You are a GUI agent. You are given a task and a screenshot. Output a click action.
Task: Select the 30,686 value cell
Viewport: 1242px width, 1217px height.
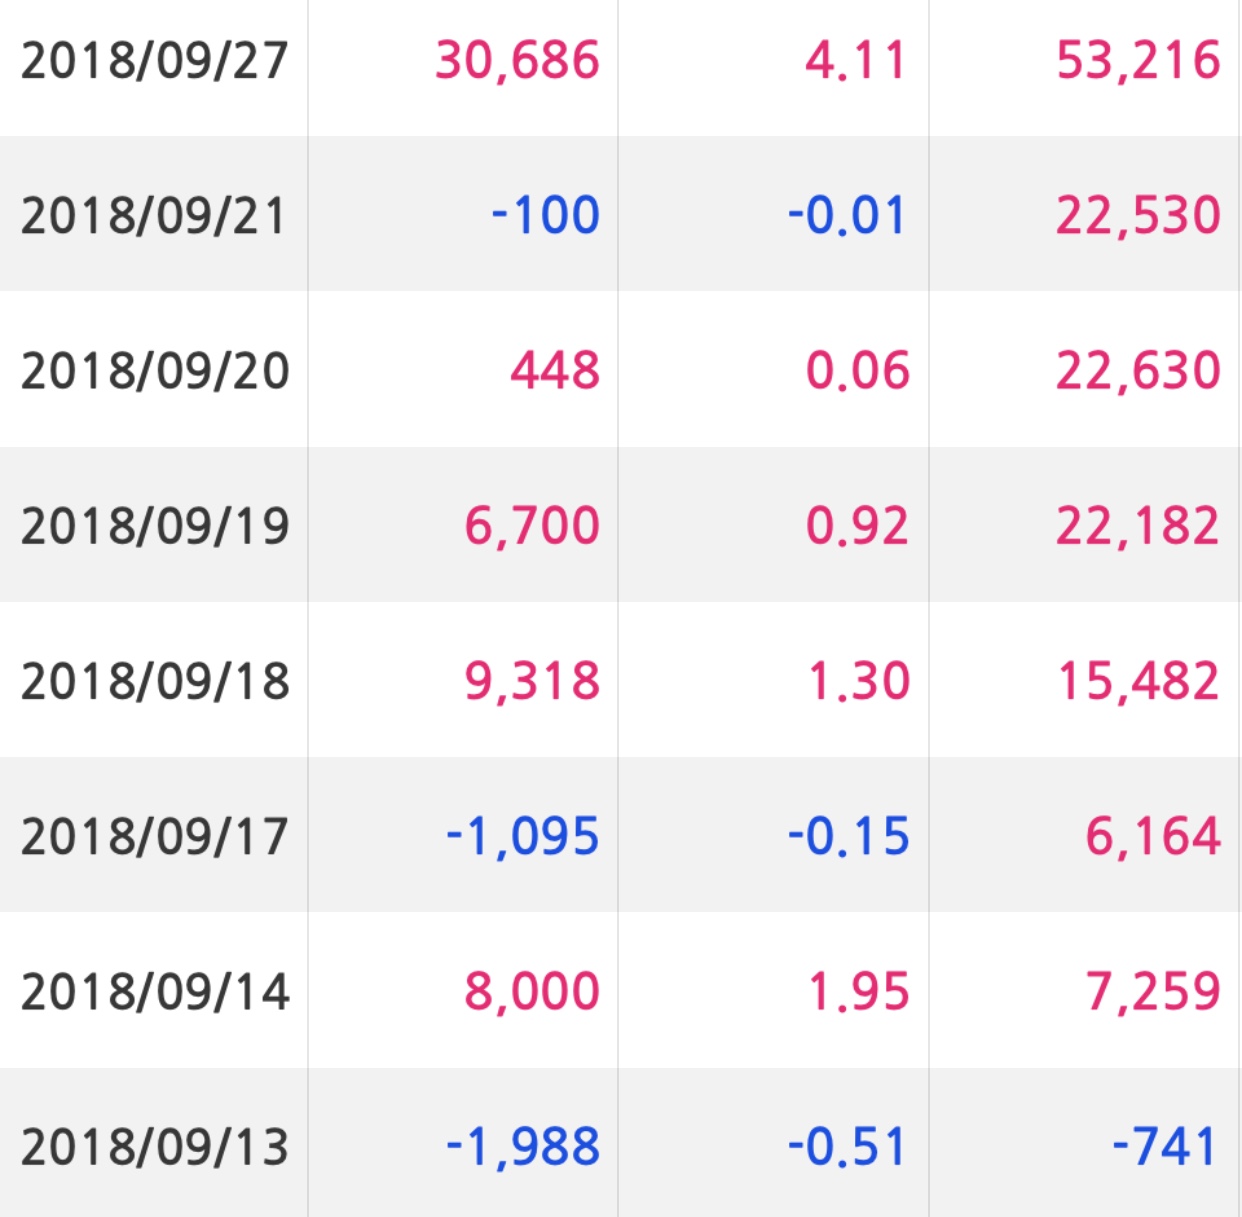[517, 60]
